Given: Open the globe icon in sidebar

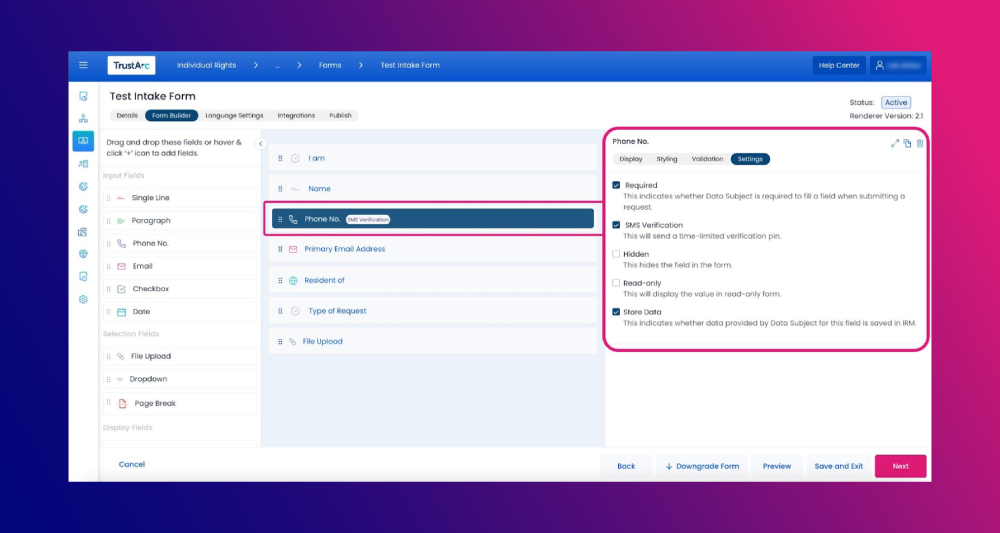Looking at the screenshot, I should point(83,254).
